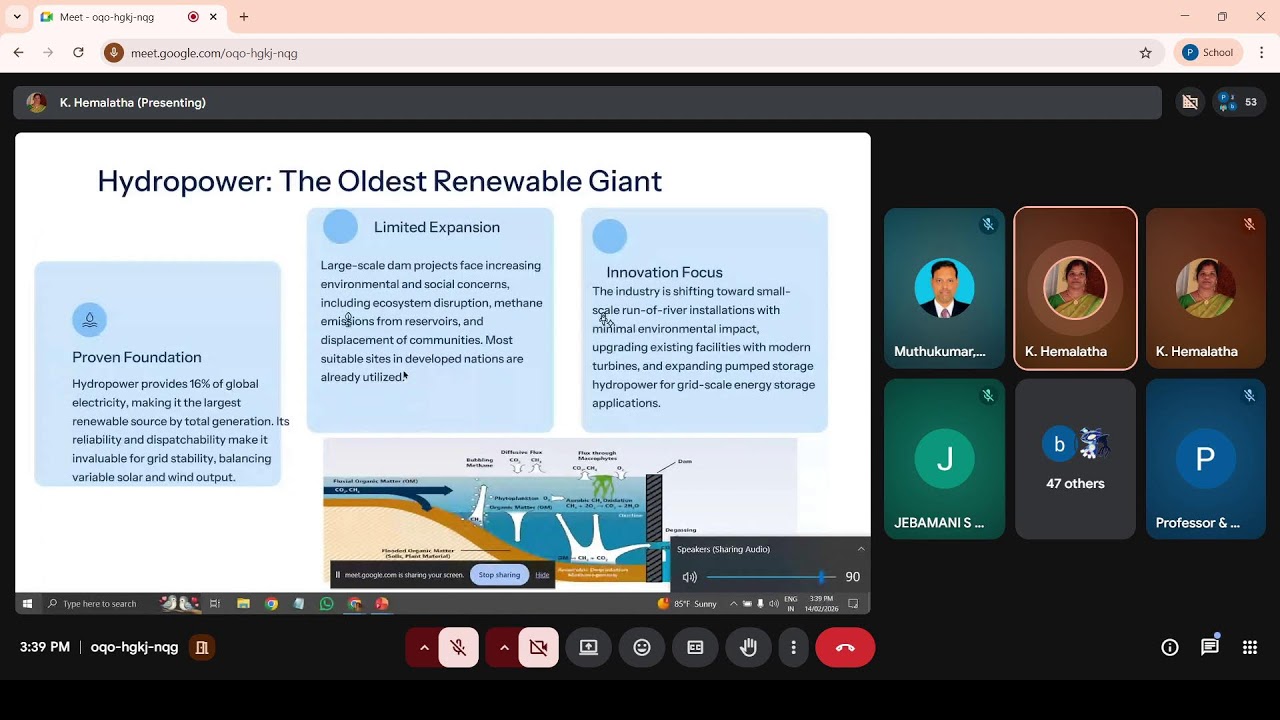1280x720 pixels.
Task: Open the 47 others participants tile
Action: pos(1075,459)
